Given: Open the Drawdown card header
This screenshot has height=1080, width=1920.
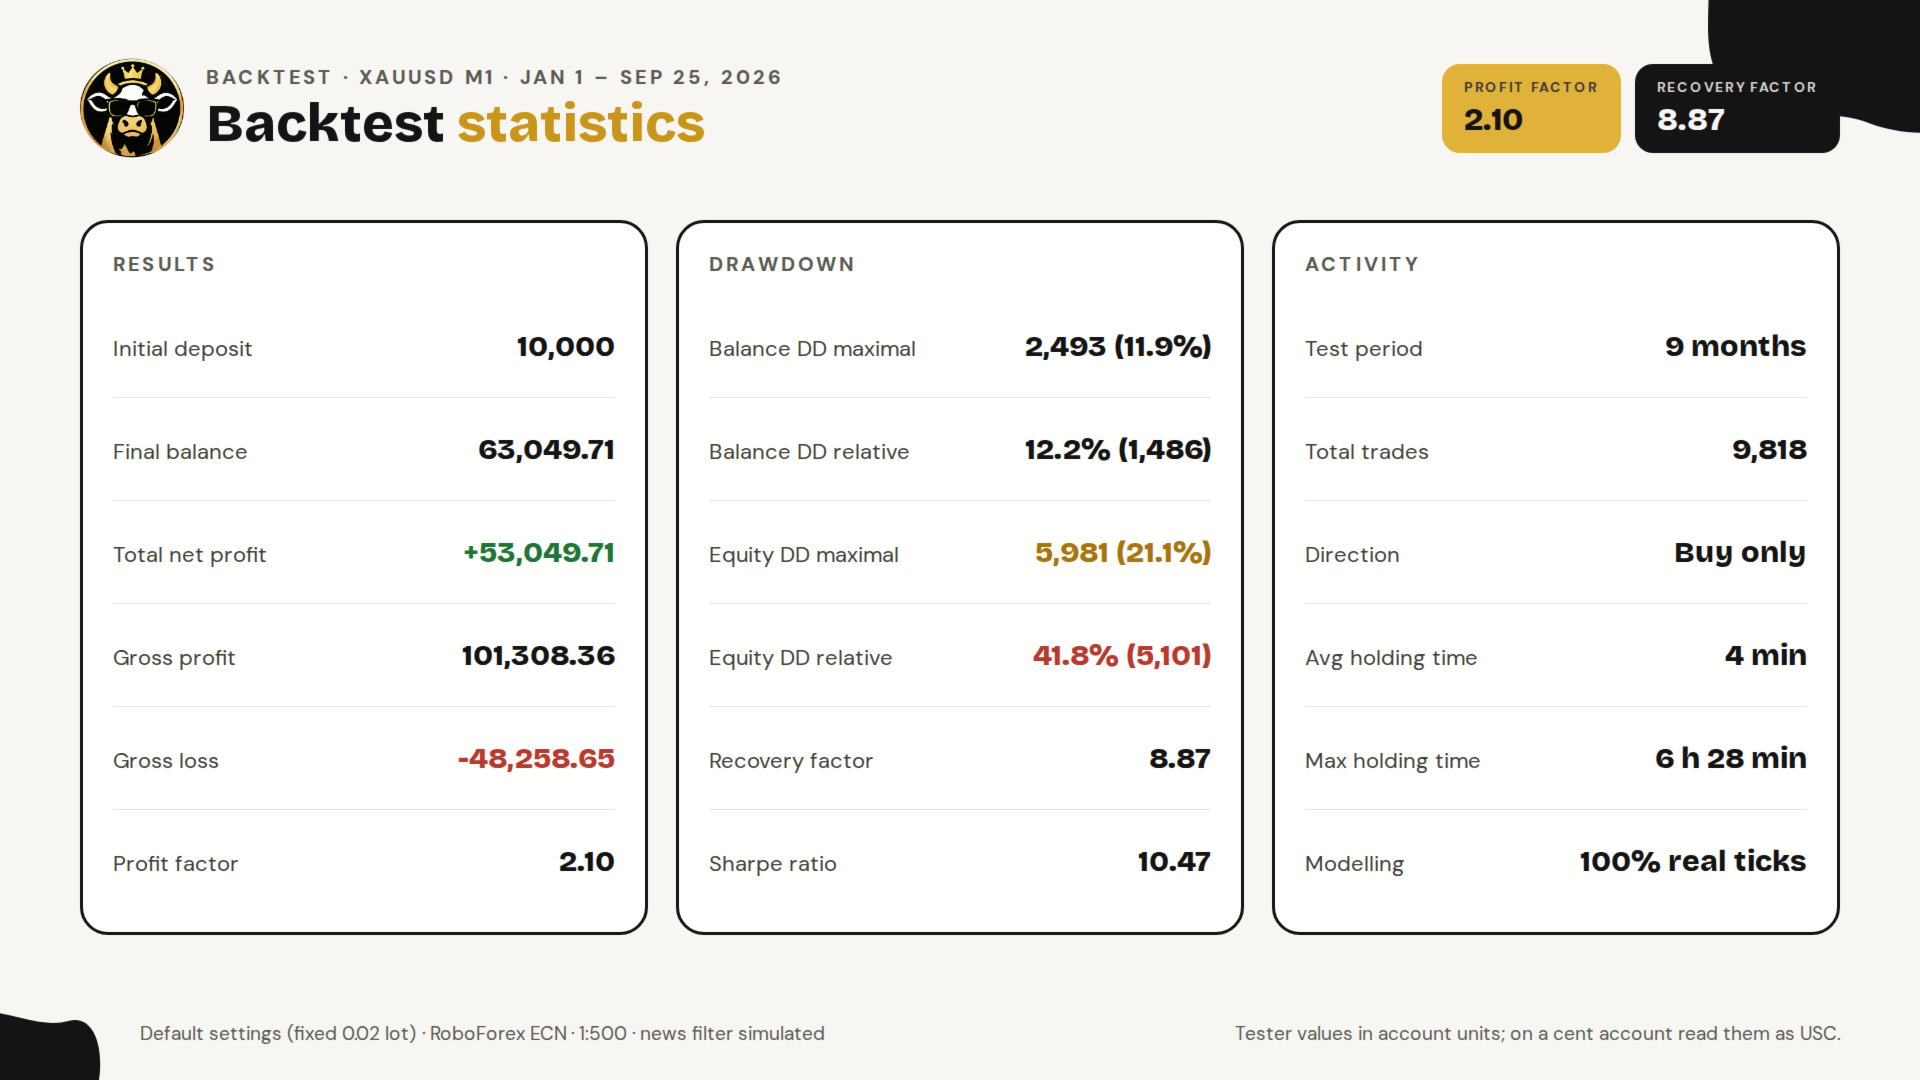Looking at the screenshot, I should [x=782, y=264].
